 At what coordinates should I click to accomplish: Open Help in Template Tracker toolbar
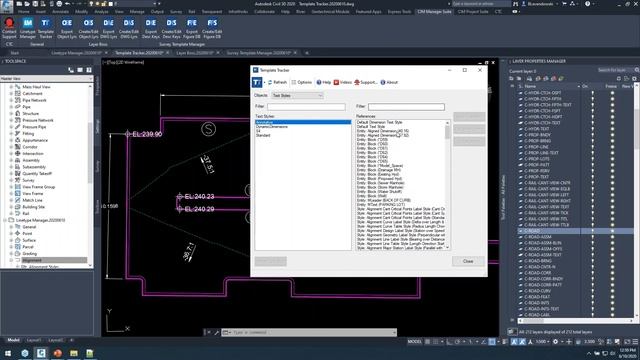click(324, 82)
